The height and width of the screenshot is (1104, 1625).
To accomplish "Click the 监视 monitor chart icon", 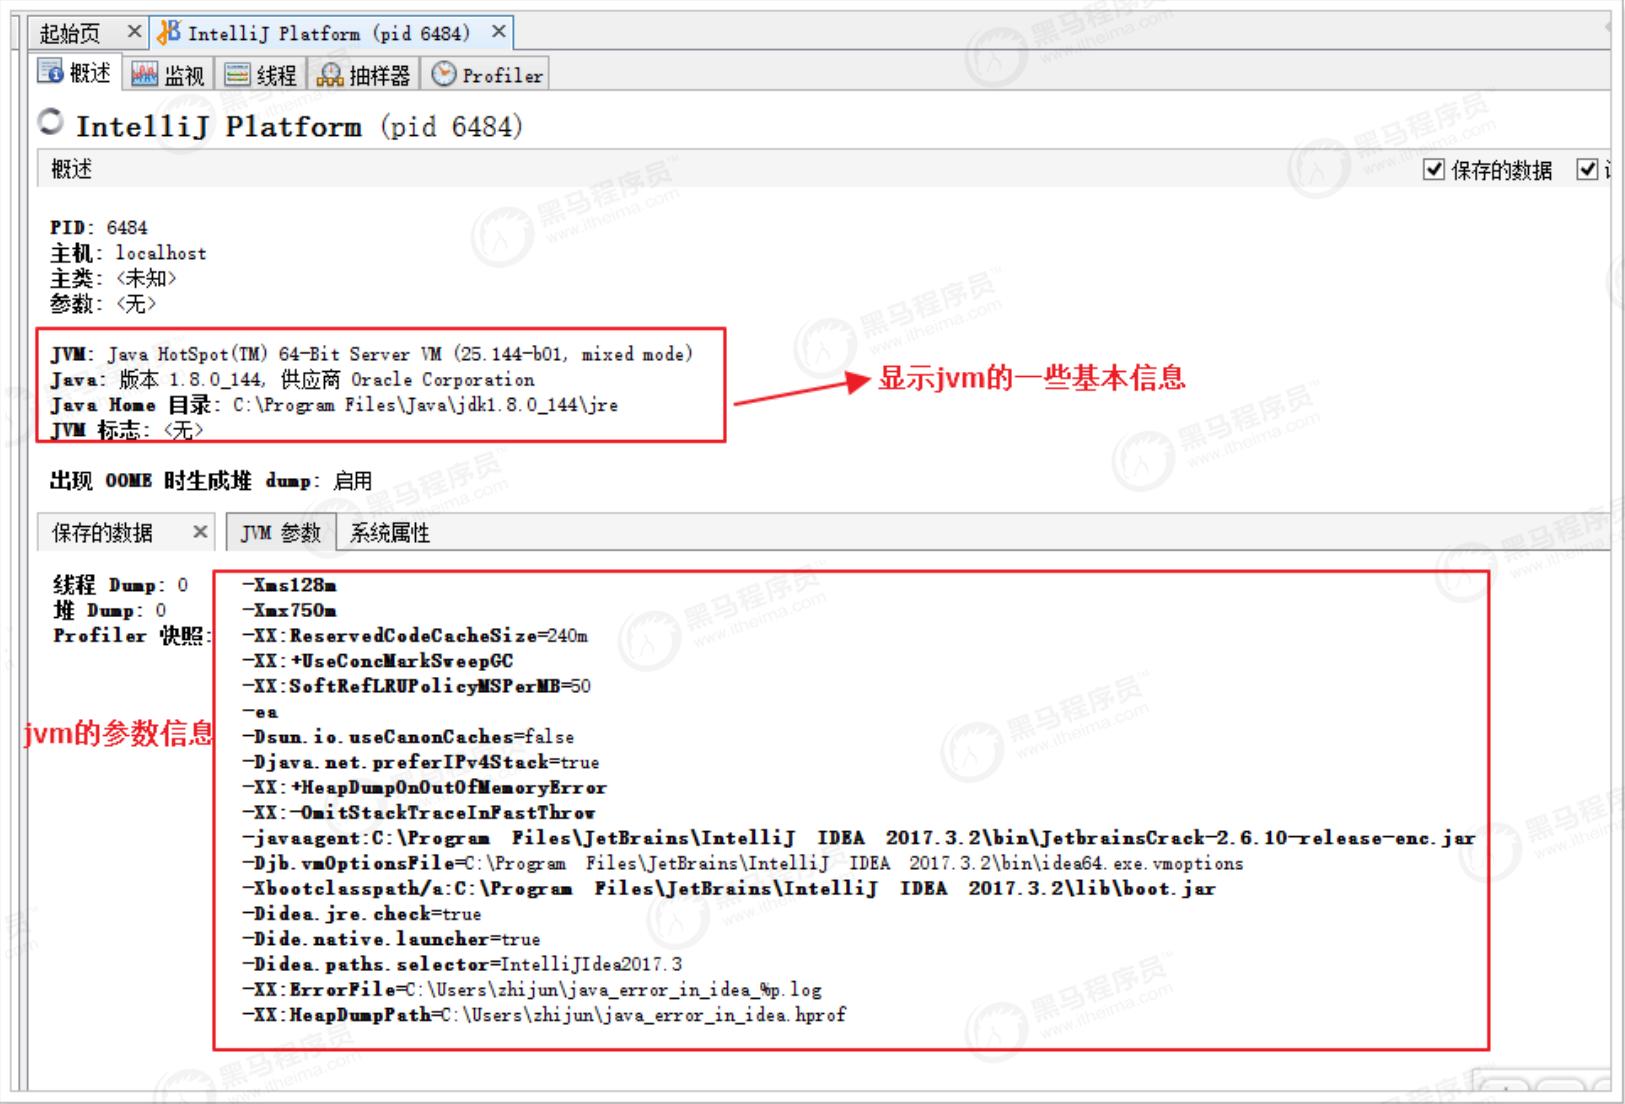I will click(x=144, y=74).
